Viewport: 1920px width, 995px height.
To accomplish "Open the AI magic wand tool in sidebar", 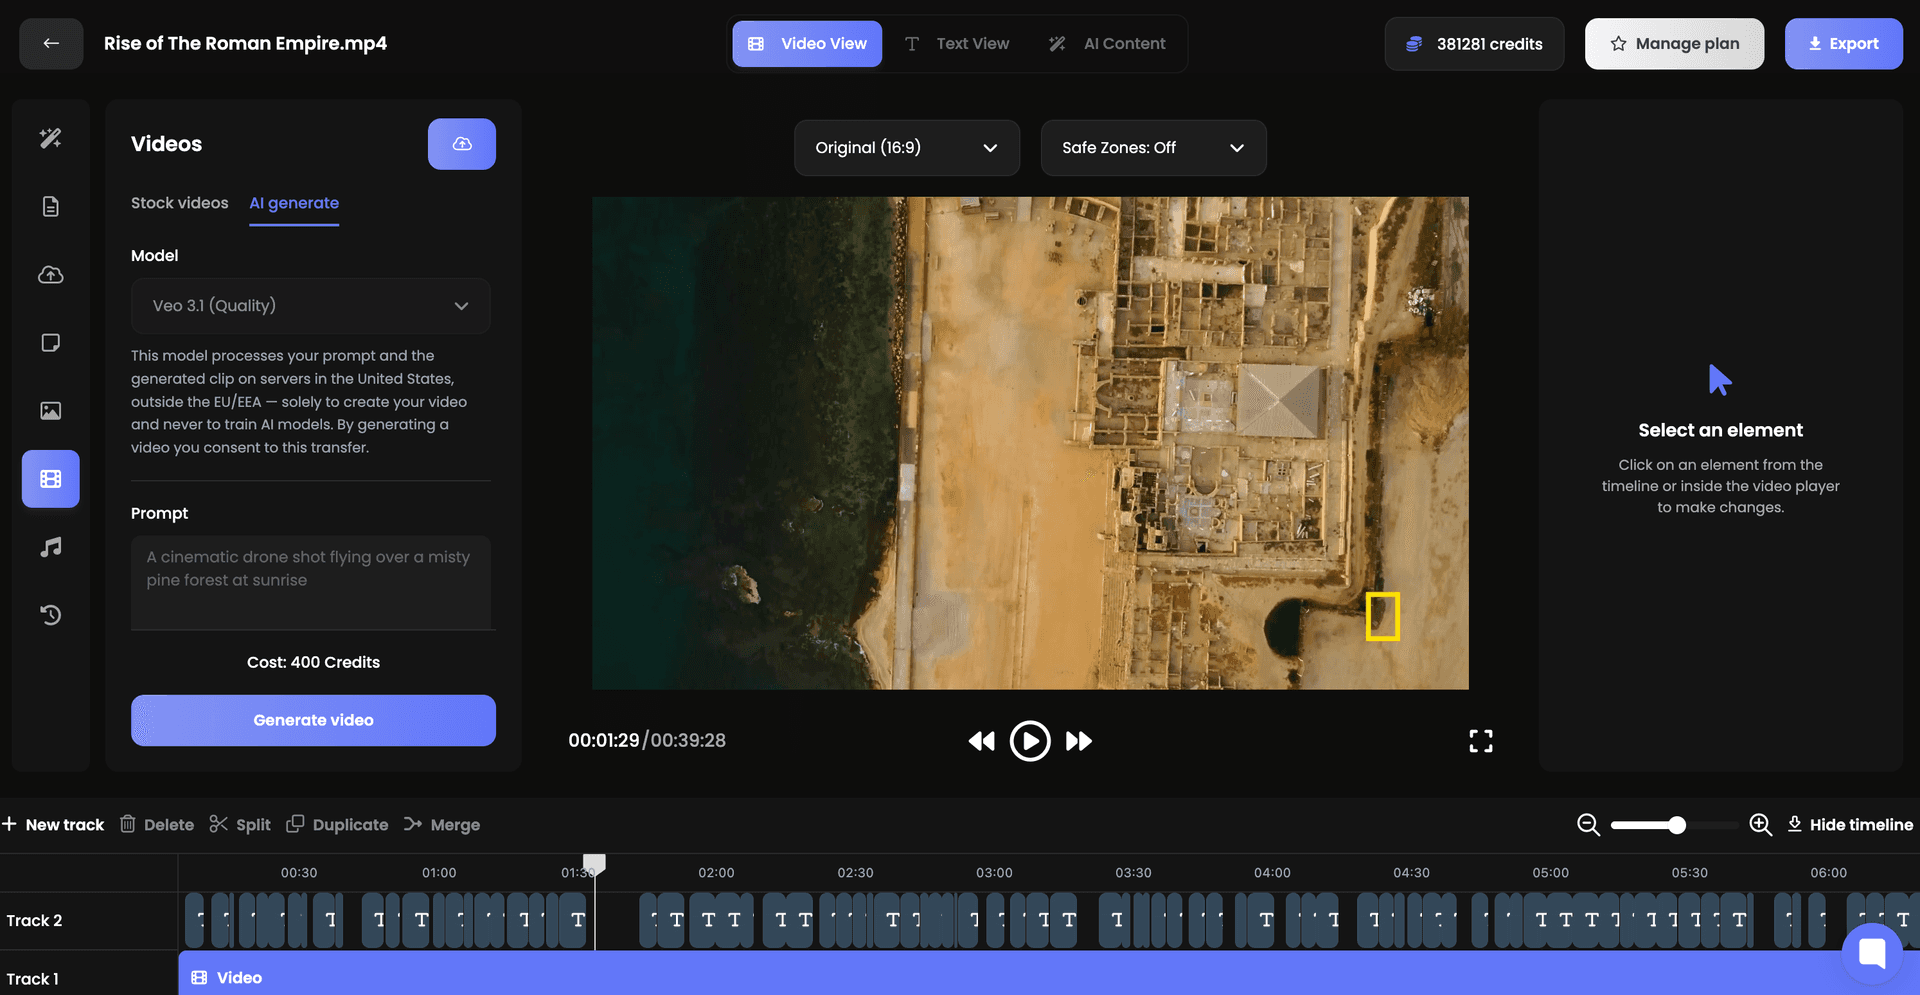I will point(50,138).
